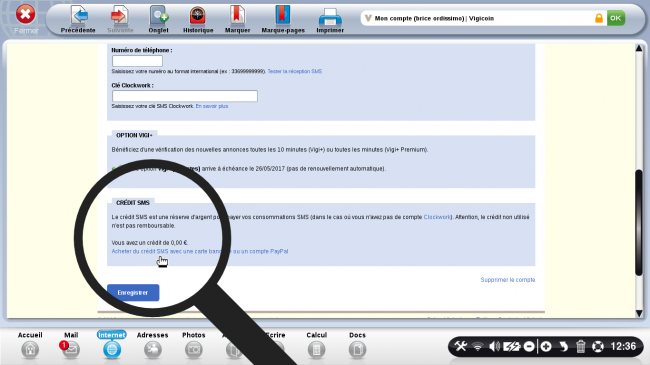The height and width of the screenshot is (365, 650).
Task: Open the Historique clock icon
Action: 198,16
